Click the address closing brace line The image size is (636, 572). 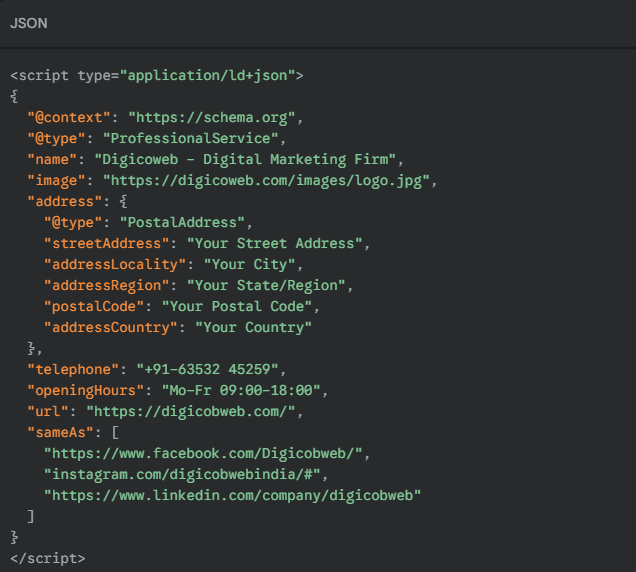click(x=34, y=348)
